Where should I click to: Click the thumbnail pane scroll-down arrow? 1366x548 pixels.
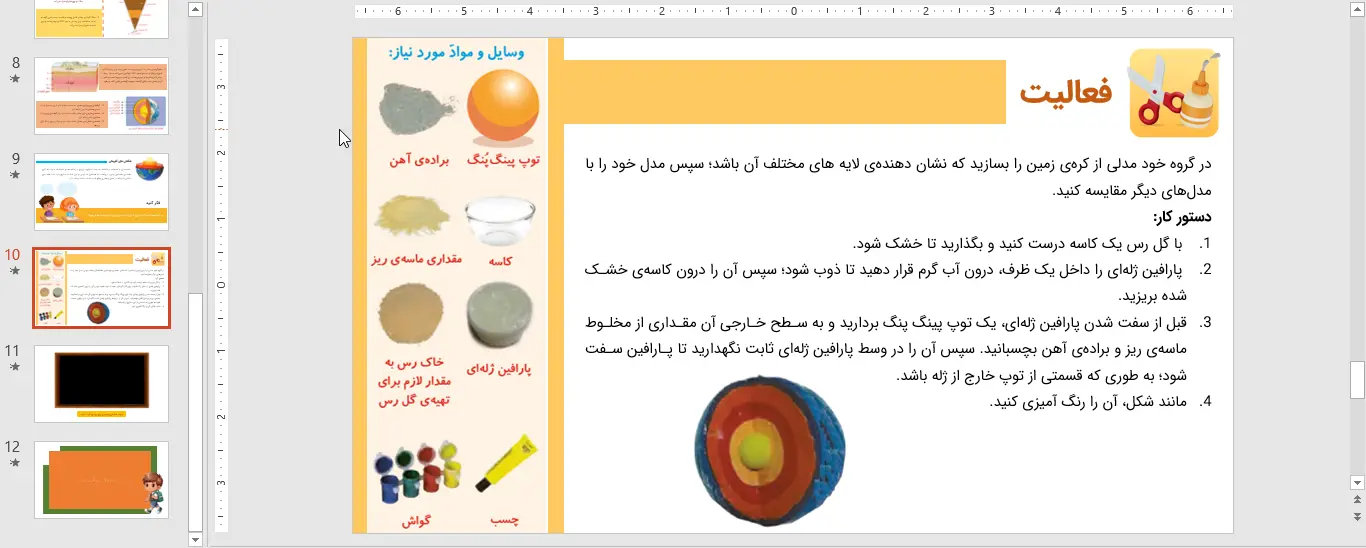click(x=195, y=539)
